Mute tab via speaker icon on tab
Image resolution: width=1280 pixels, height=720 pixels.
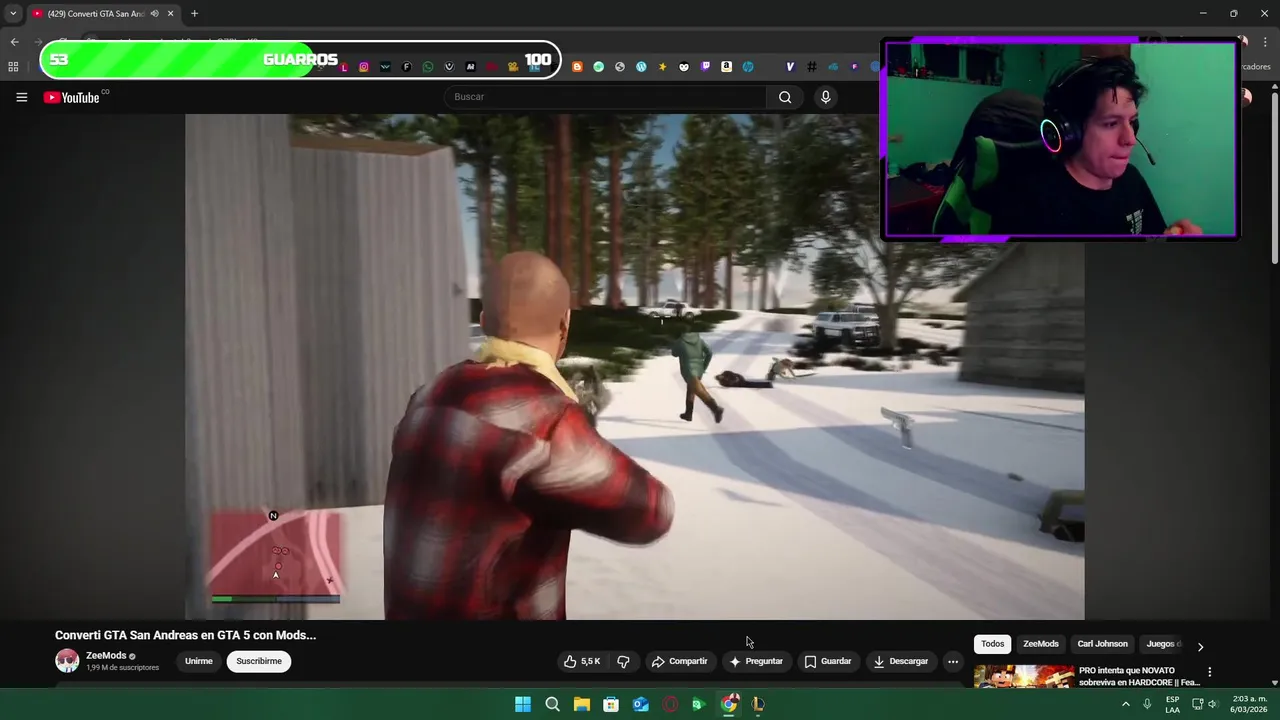click(154, 13)
